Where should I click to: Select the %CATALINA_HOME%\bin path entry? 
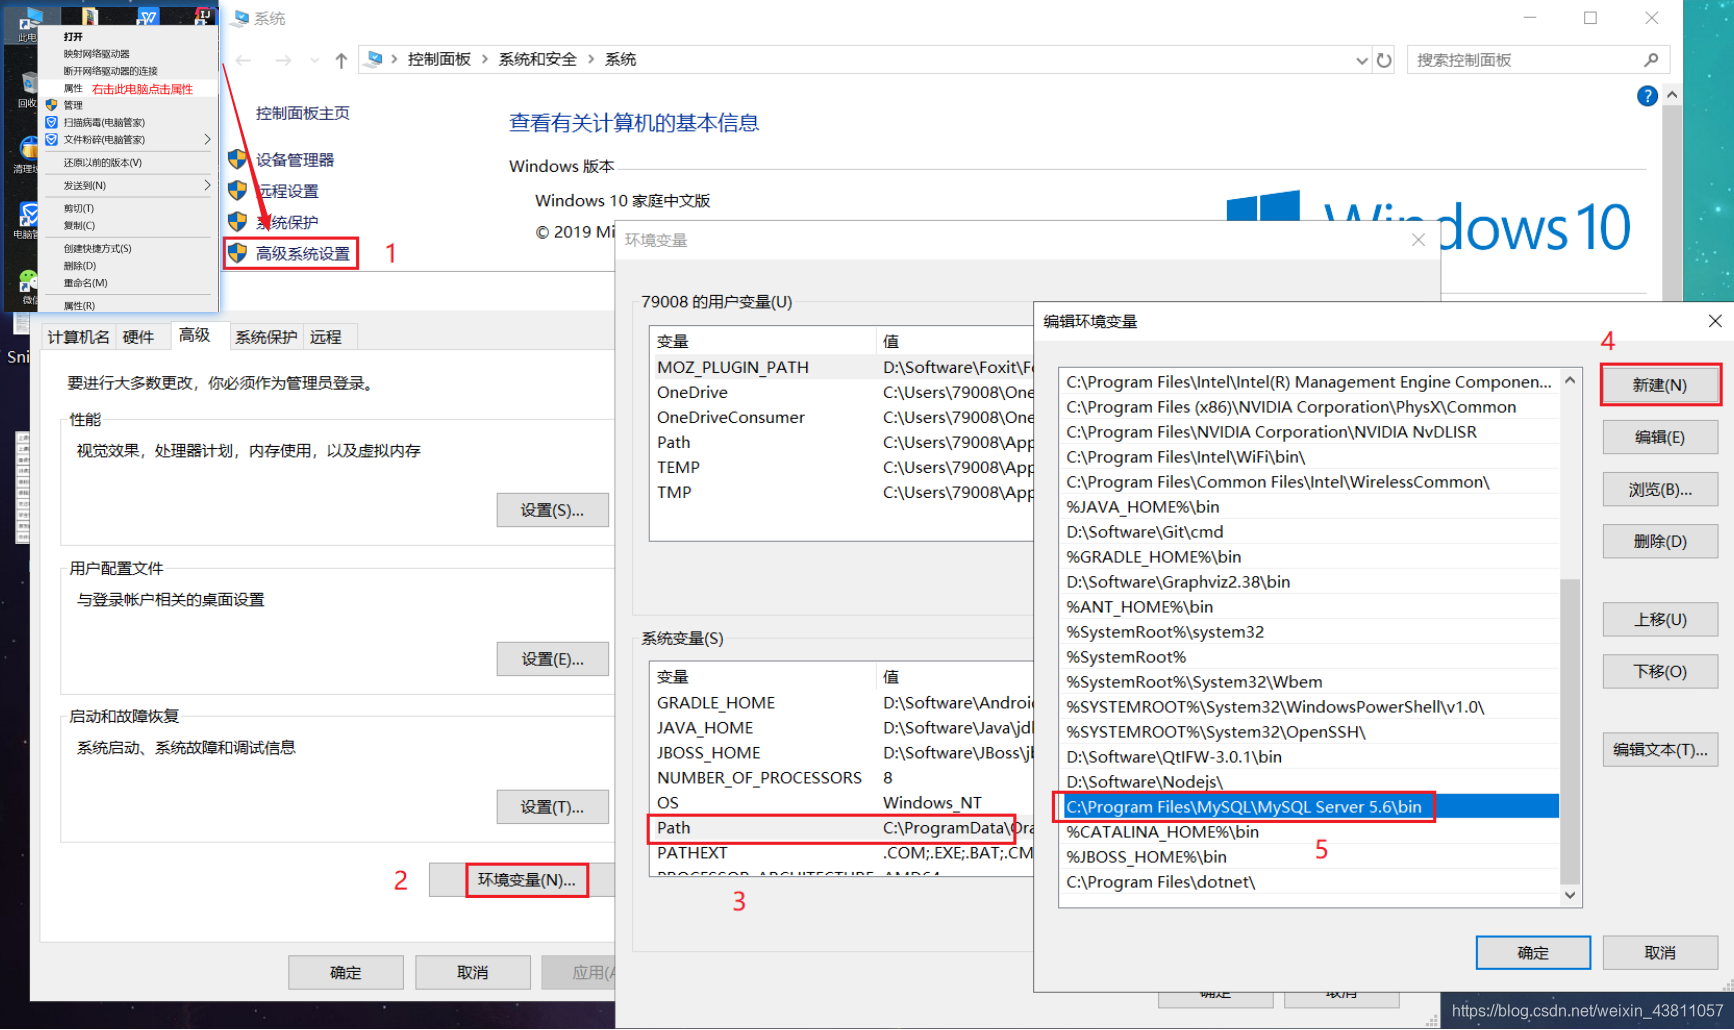(x=1309, y=832)
